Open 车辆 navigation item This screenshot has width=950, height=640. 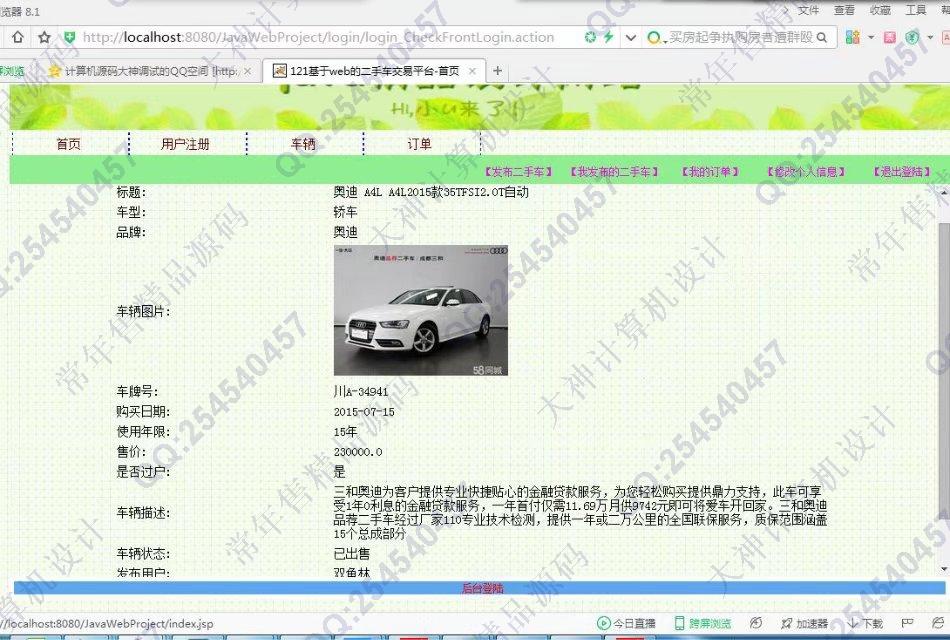click(303, 144)
